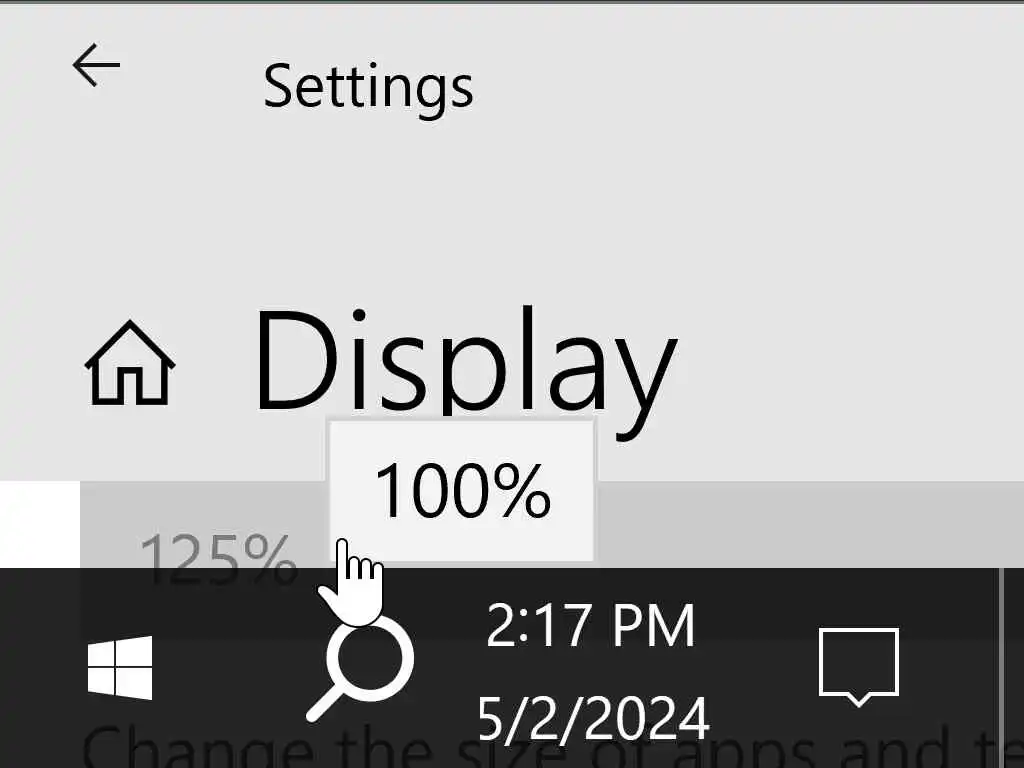Open the Action Center notification icon
This screenshot has width=1024, height=768.
tap(859, 667)
